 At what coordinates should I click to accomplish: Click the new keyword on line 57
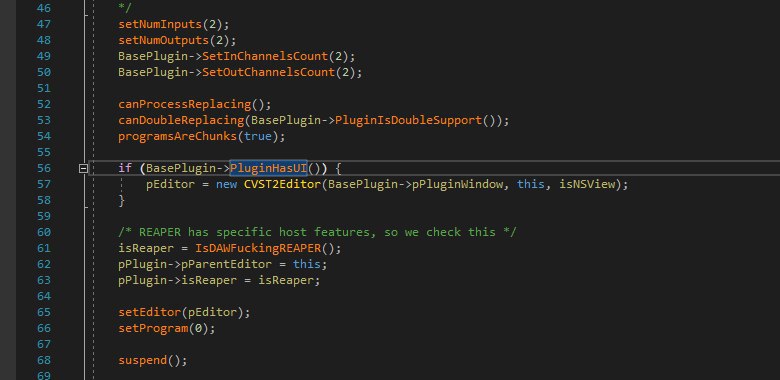(227, 184)
